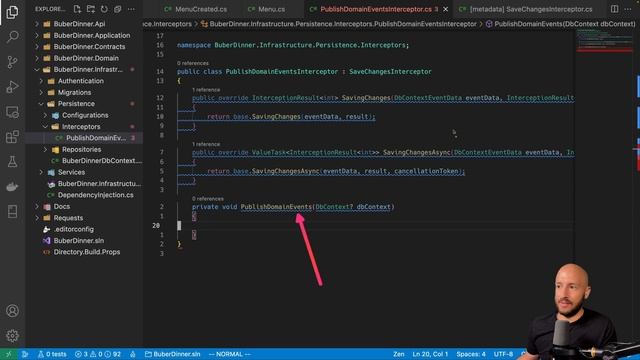Click 0 references above PublishDomainEvents method

click(x=208, y=199)
